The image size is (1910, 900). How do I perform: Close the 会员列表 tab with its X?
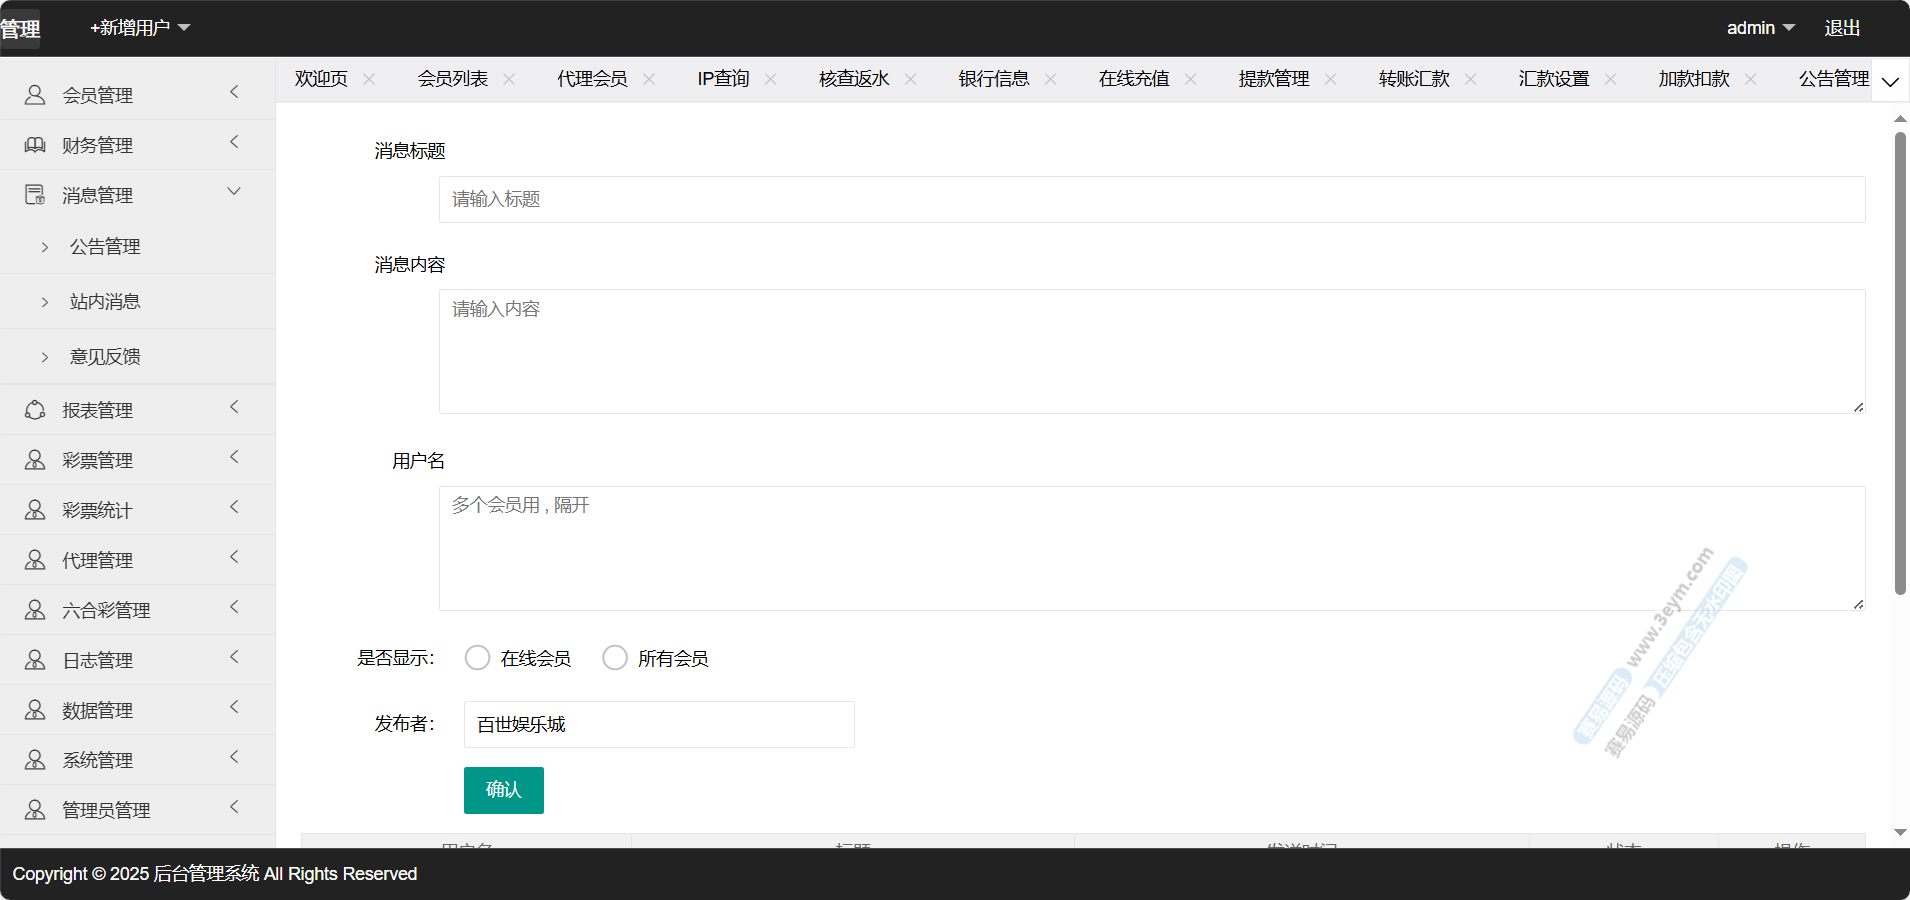click(509, 79)
